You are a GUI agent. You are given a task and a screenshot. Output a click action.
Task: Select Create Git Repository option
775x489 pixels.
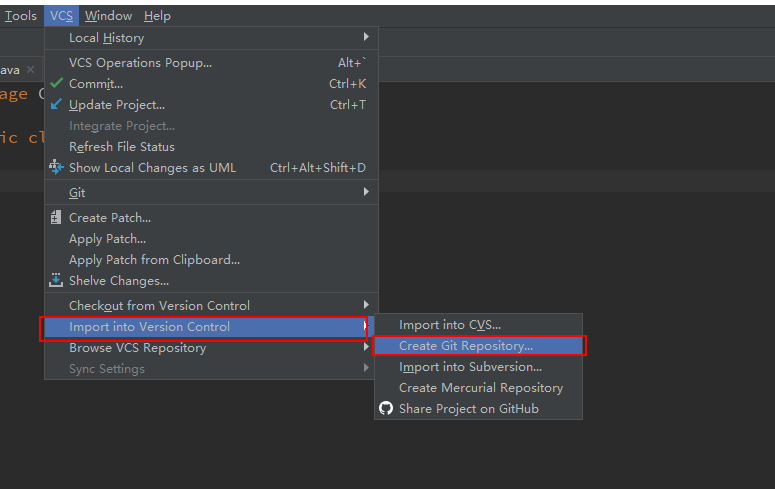(466, 346)
